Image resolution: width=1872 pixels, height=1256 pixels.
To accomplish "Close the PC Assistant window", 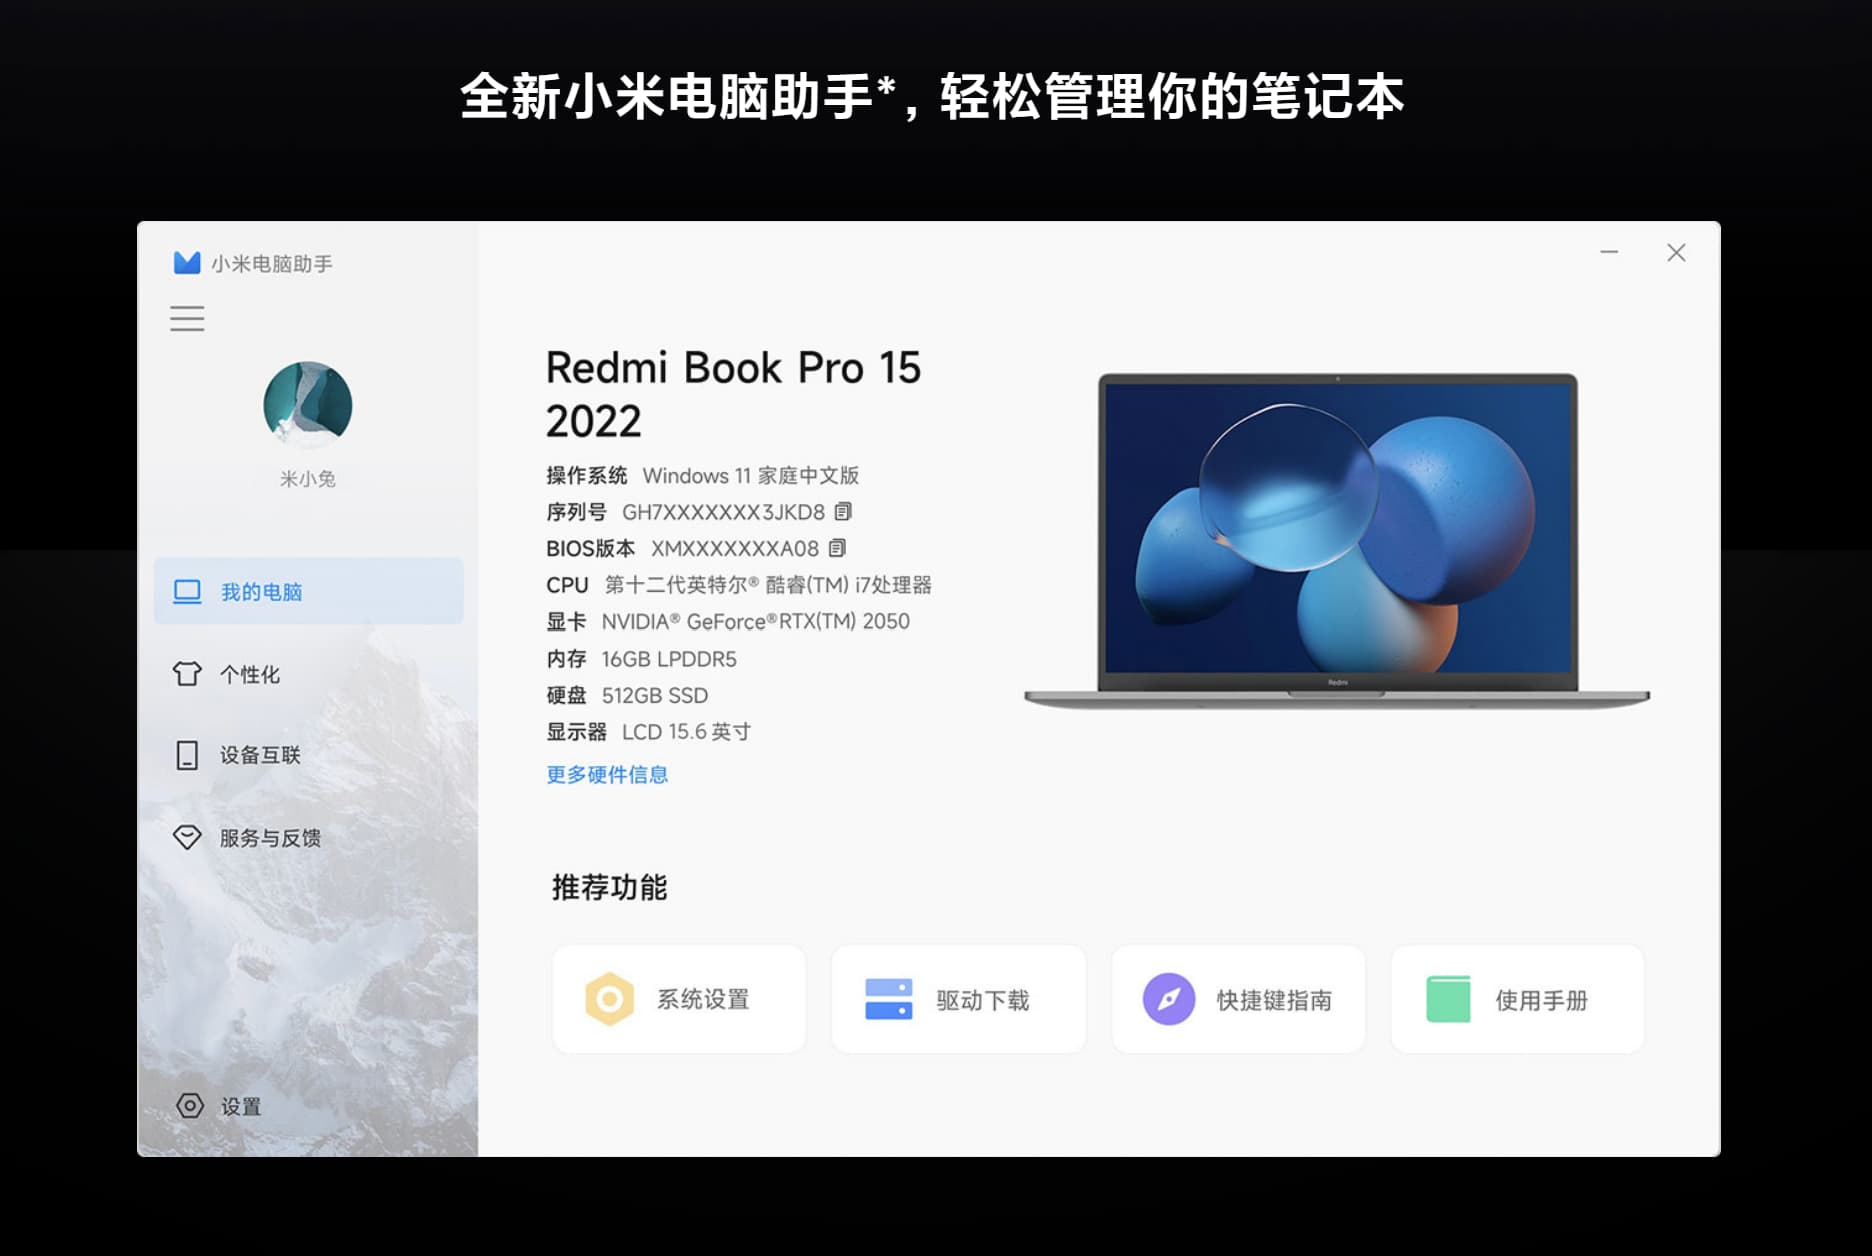I will 1676,252.
